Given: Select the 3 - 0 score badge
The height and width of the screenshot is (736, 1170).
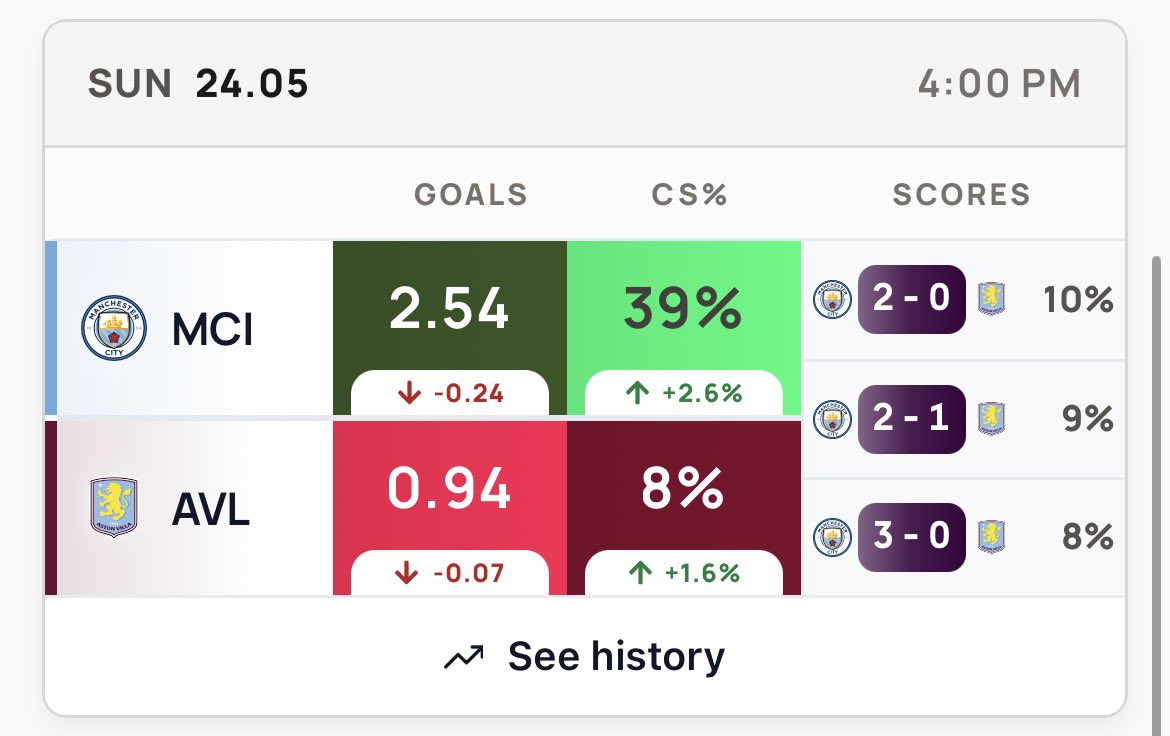Looking at the screenshot, I should tap(912, 537).
